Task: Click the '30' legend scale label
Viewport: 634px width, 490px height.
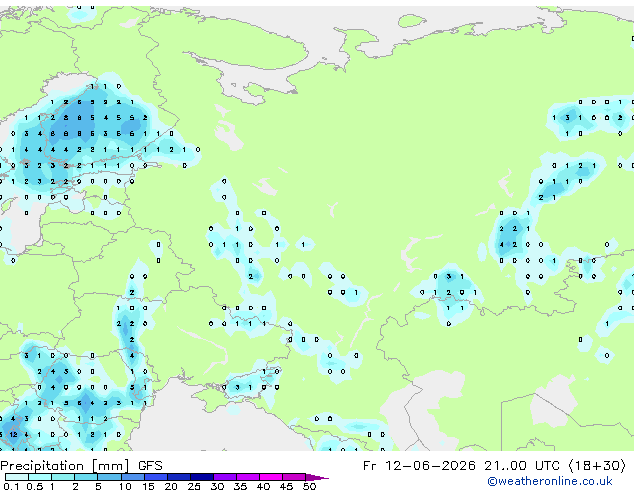Action: pyautogui.click(x=218, y=486)
